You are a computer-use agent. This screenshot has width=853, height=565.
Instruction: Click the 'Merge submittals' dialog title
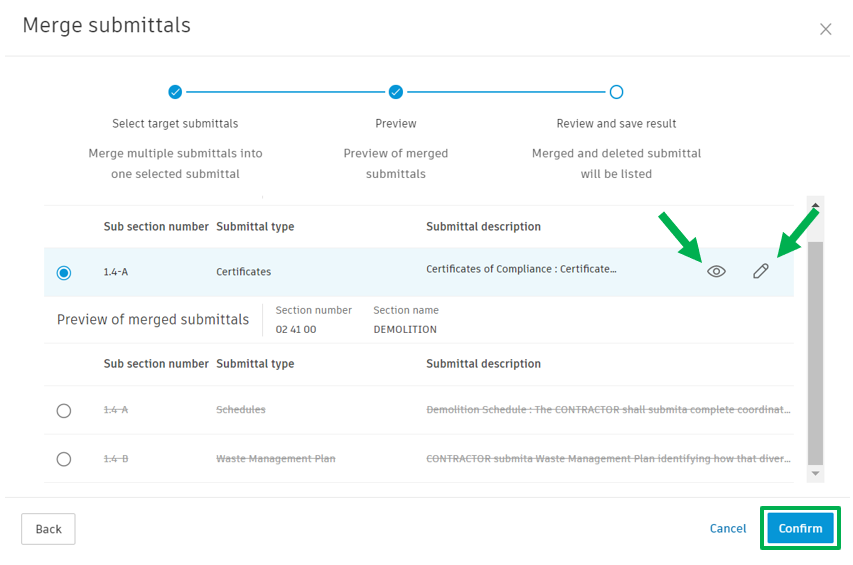pos(107,25)
